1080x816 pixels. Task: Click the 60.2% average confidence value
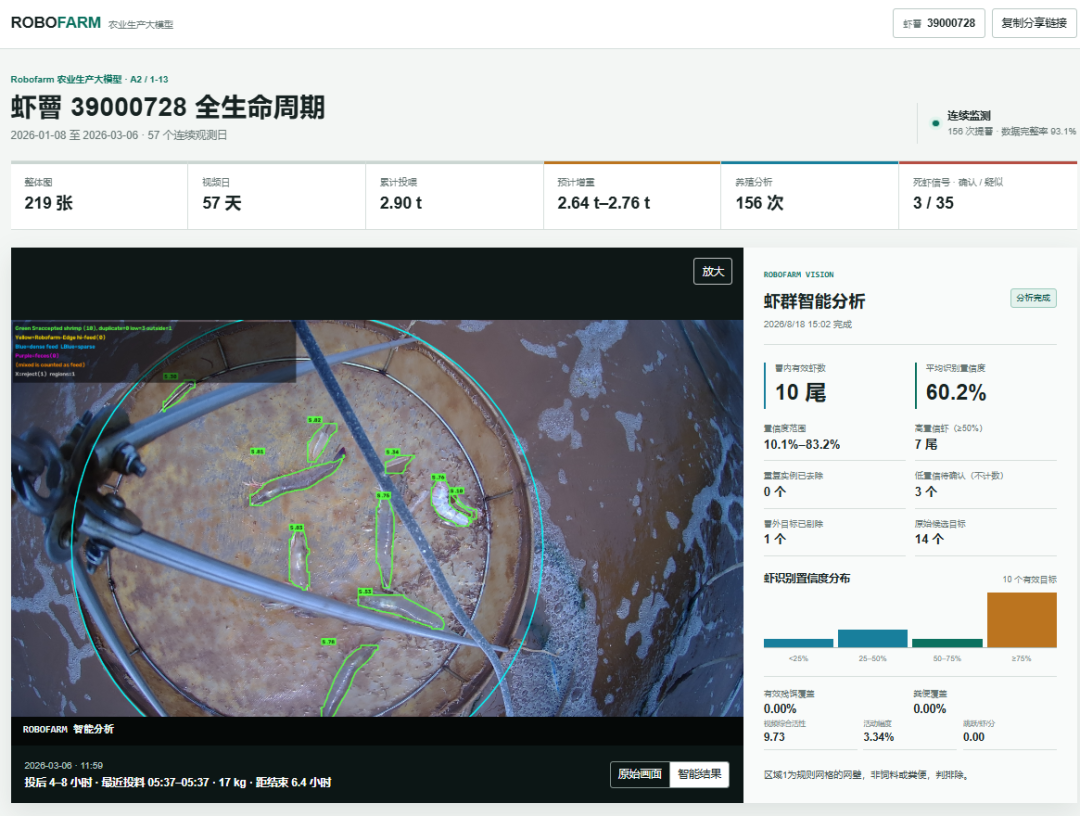point(956,393)
